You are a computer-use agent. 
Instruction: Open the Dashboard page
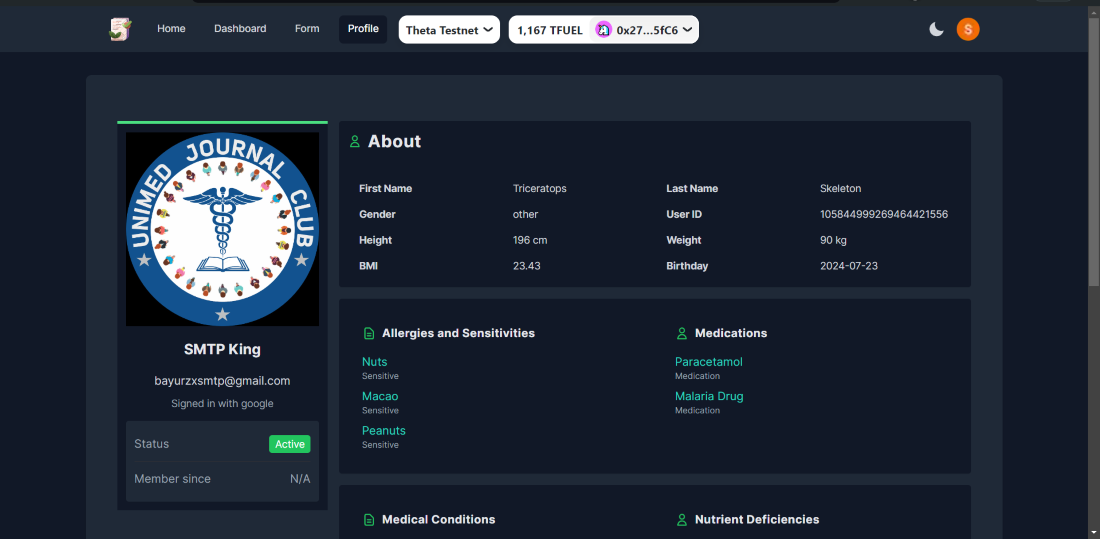(x=240, y=29)
